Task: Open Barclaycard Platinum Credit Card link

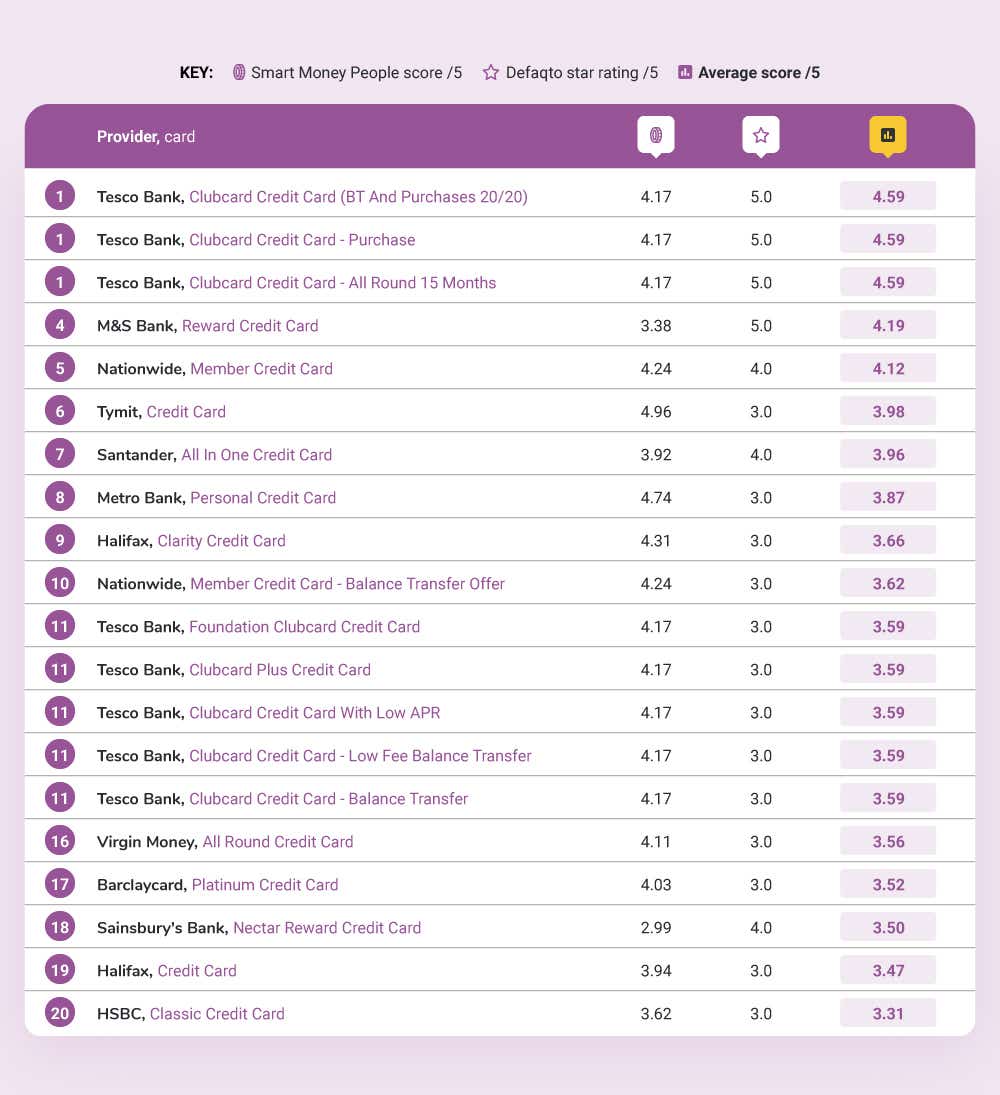Action: click(x=264, y=885)
